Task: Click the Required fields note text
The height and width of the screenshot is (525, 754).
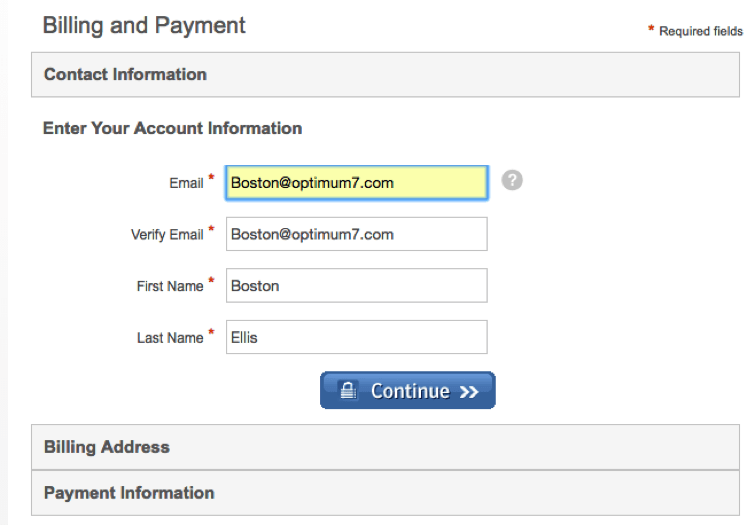Action: coord(701,31)
